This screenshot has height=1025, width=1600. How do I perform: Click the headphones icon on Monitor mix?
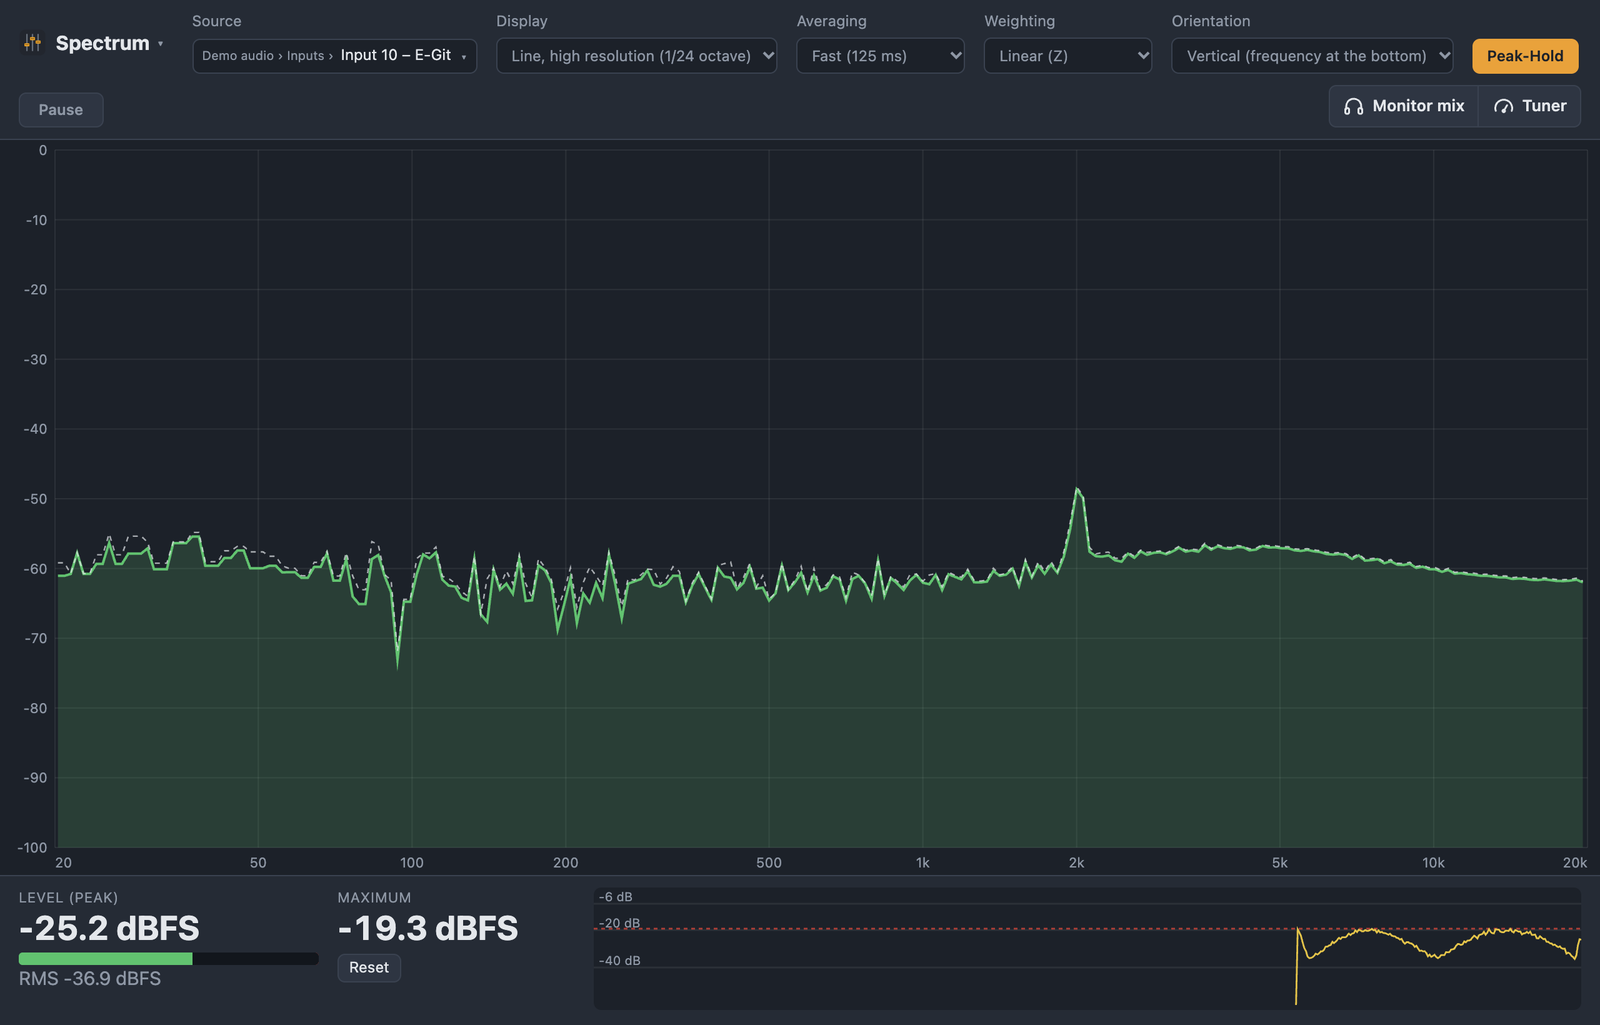(1353, 106)
